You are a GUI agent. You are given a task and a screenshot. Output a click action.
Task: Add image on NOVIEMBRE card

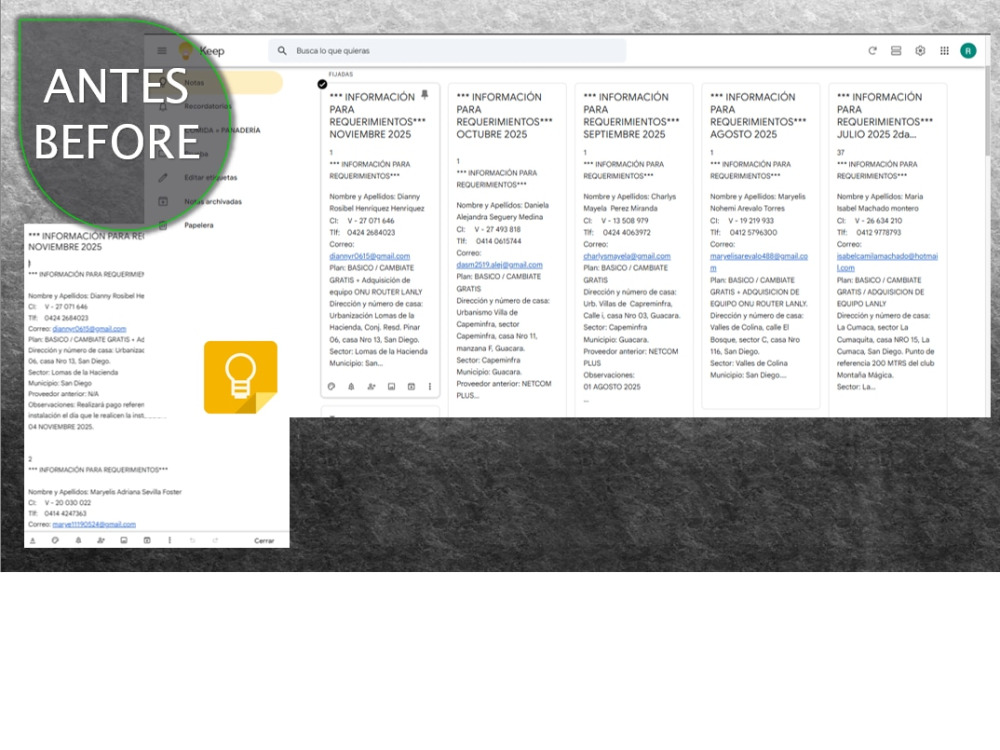pos(392,386)
